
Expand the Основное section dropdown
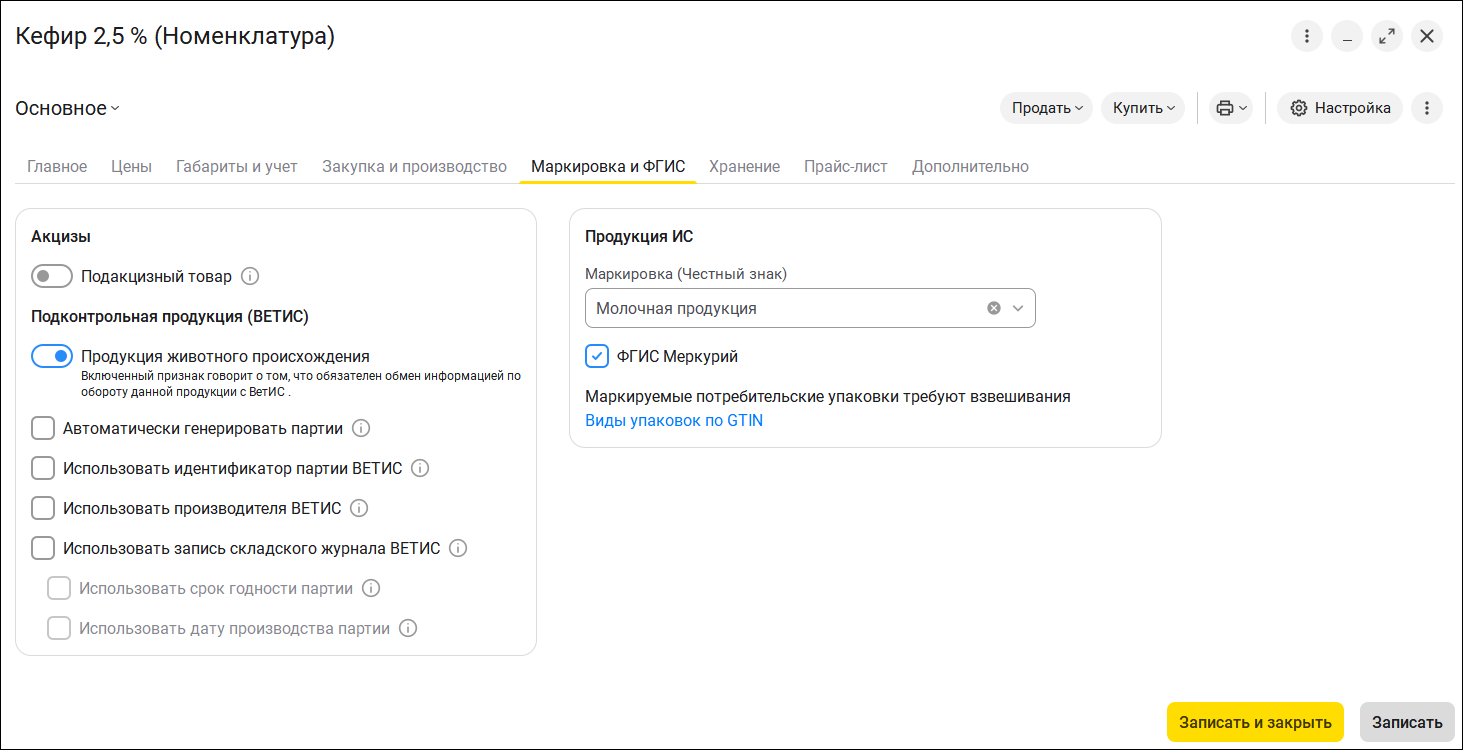(67, 108)
